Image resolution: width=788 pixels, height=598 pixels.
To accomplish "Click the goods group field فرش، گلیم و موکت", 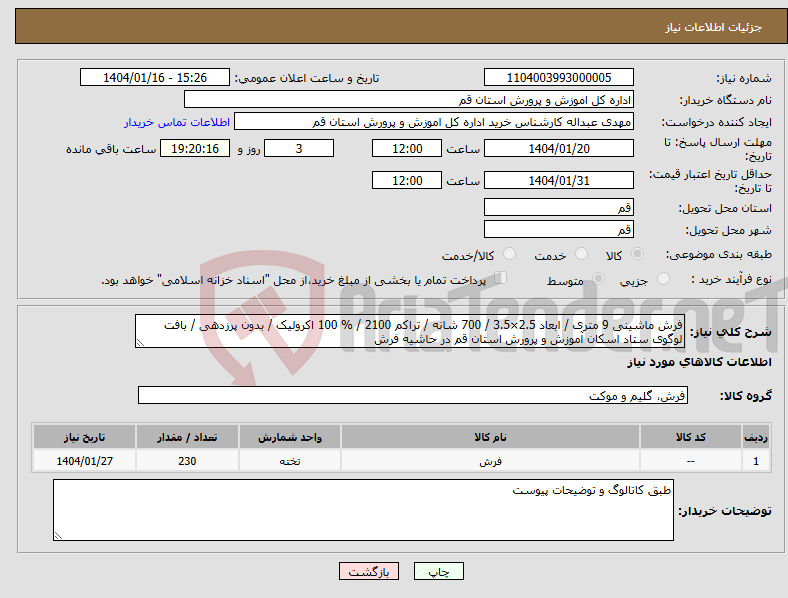I will click(413, 395).
